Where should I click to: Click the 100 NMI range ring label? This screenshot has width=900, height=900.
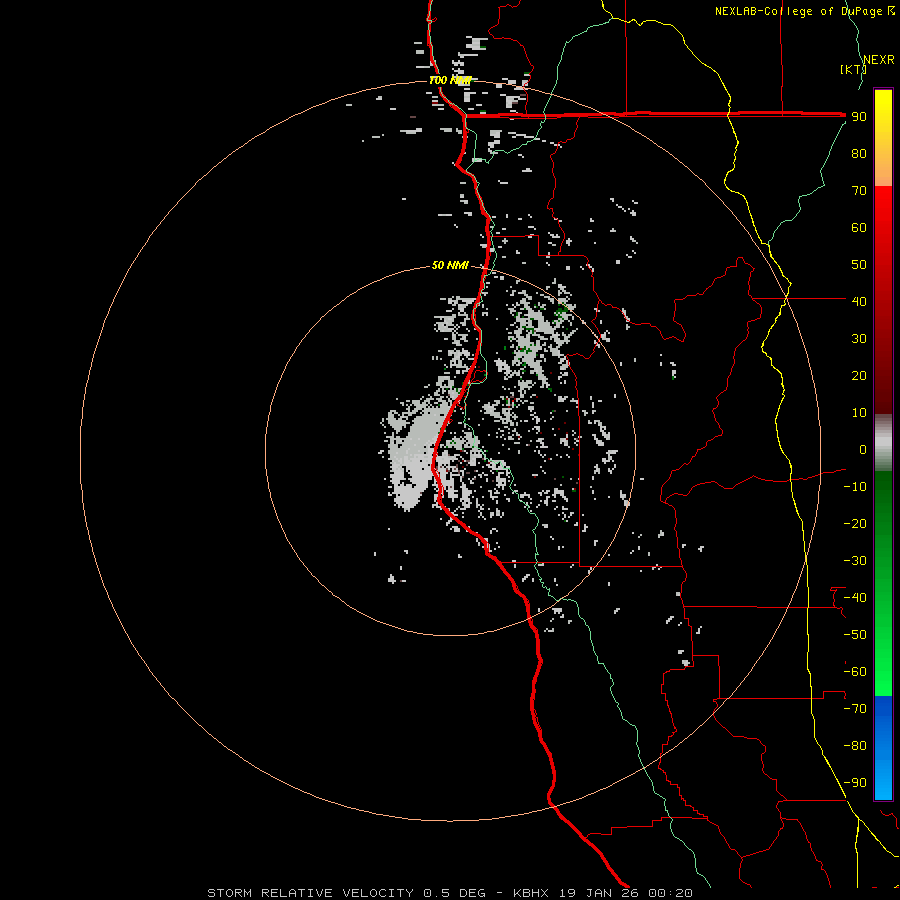pyautogui.click(x=449, y=80)
